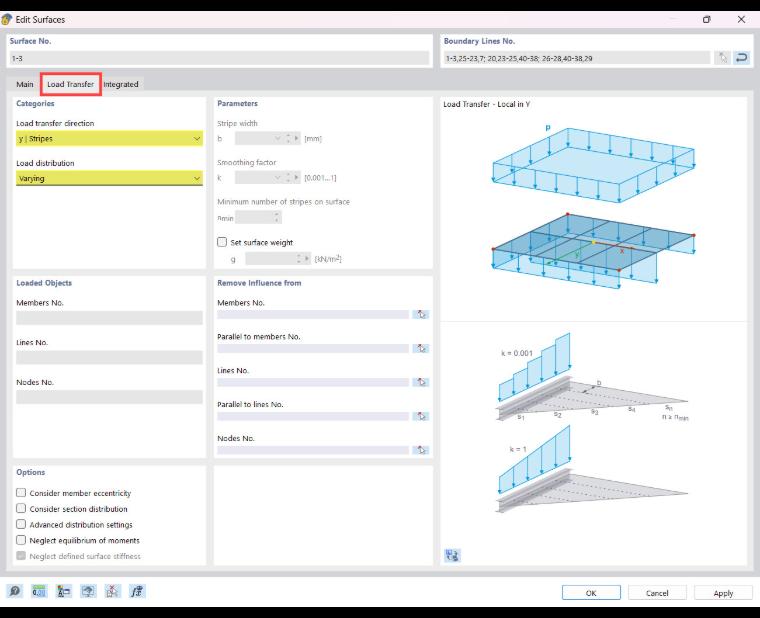
Task: Click the surface weight g spinner
Action: click(x=299, y=259)
